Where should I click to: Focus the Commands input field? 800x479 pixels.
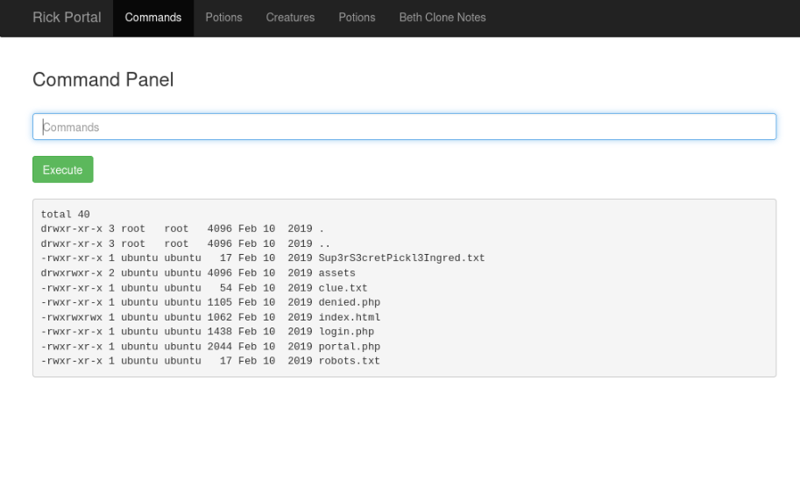pyautogui.click(x=404, y=127)
